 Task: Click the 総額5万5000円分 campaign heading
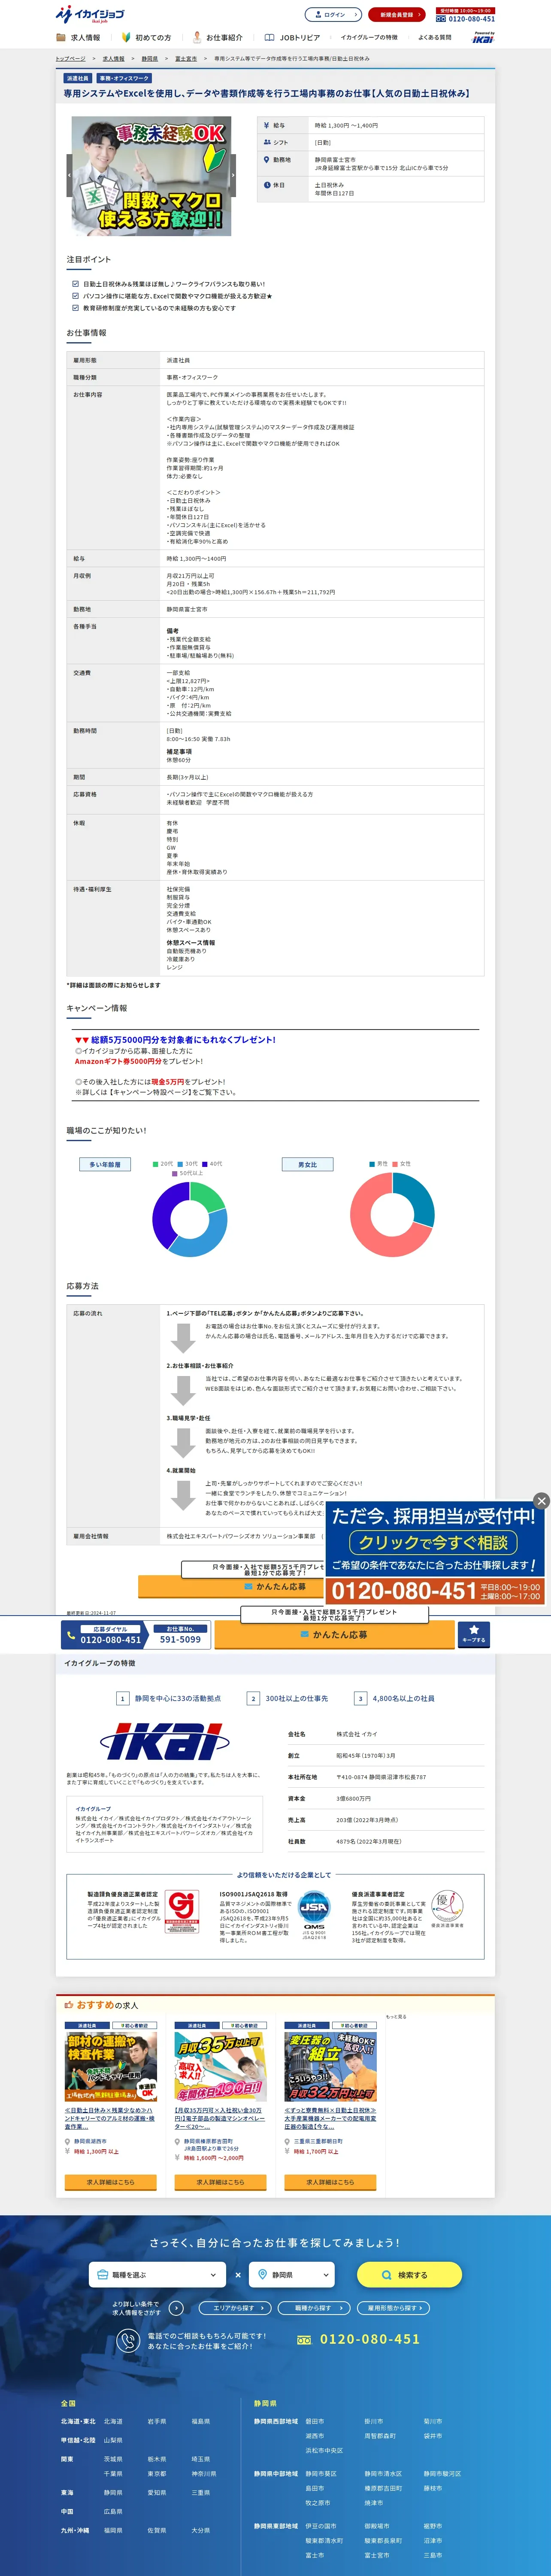pos(175,1040)
